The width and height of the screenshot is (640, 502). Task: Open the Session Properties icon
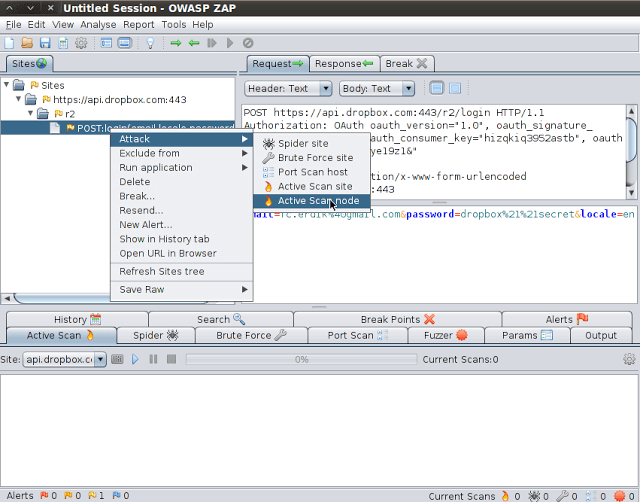pos(63,43)
